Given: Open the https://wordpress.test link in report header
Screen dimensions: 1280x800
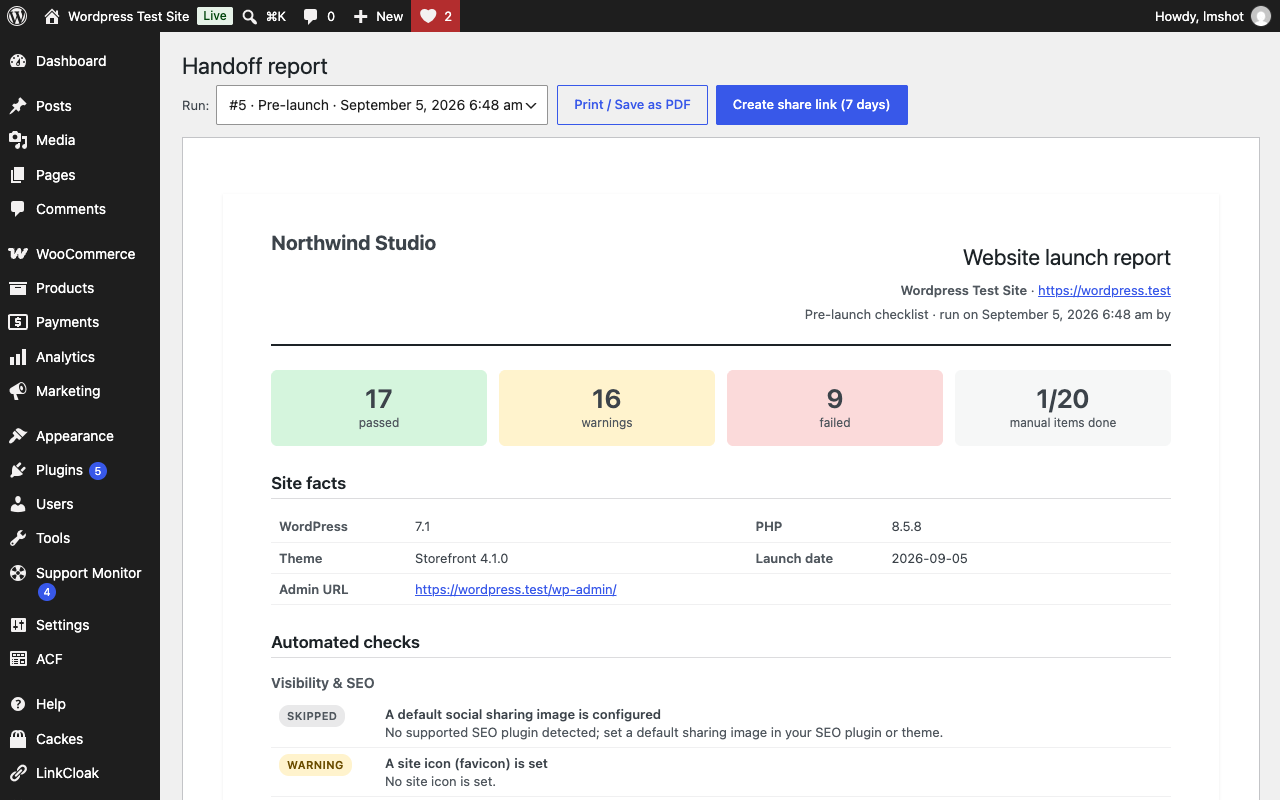Looking at the screenshot, I should click(1104, 291).
